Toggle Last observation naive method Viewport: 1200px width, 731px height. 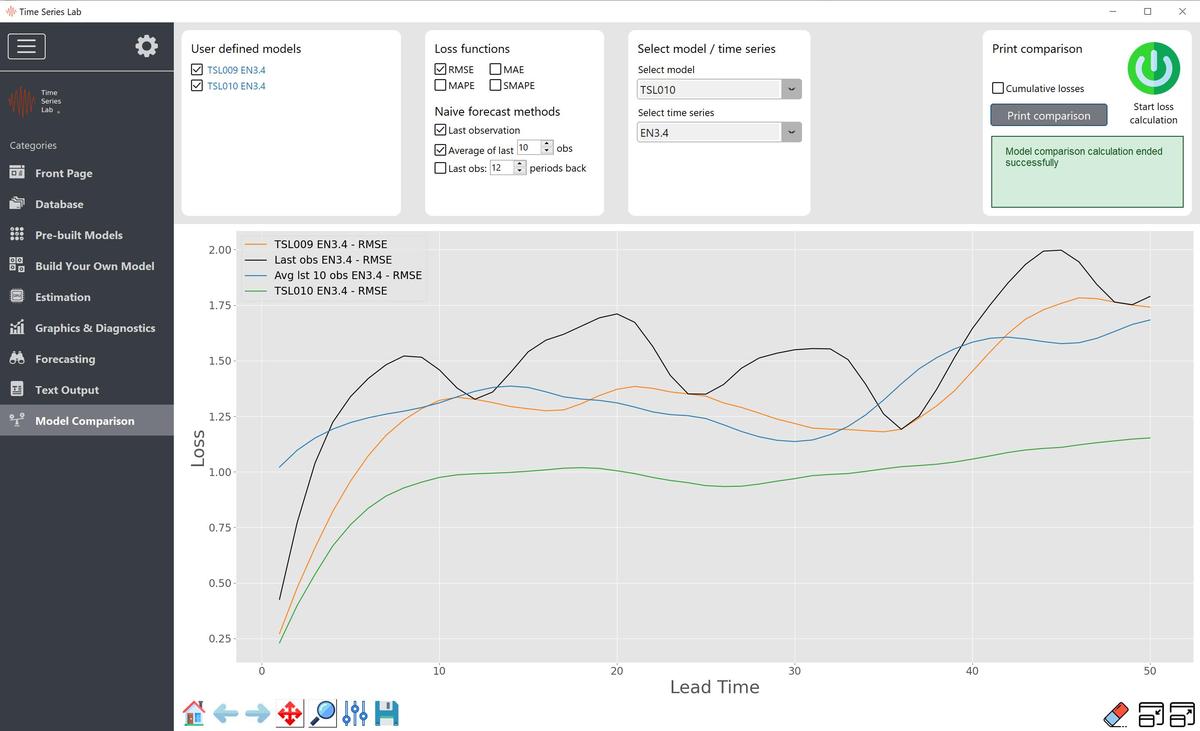click(441, 130)
